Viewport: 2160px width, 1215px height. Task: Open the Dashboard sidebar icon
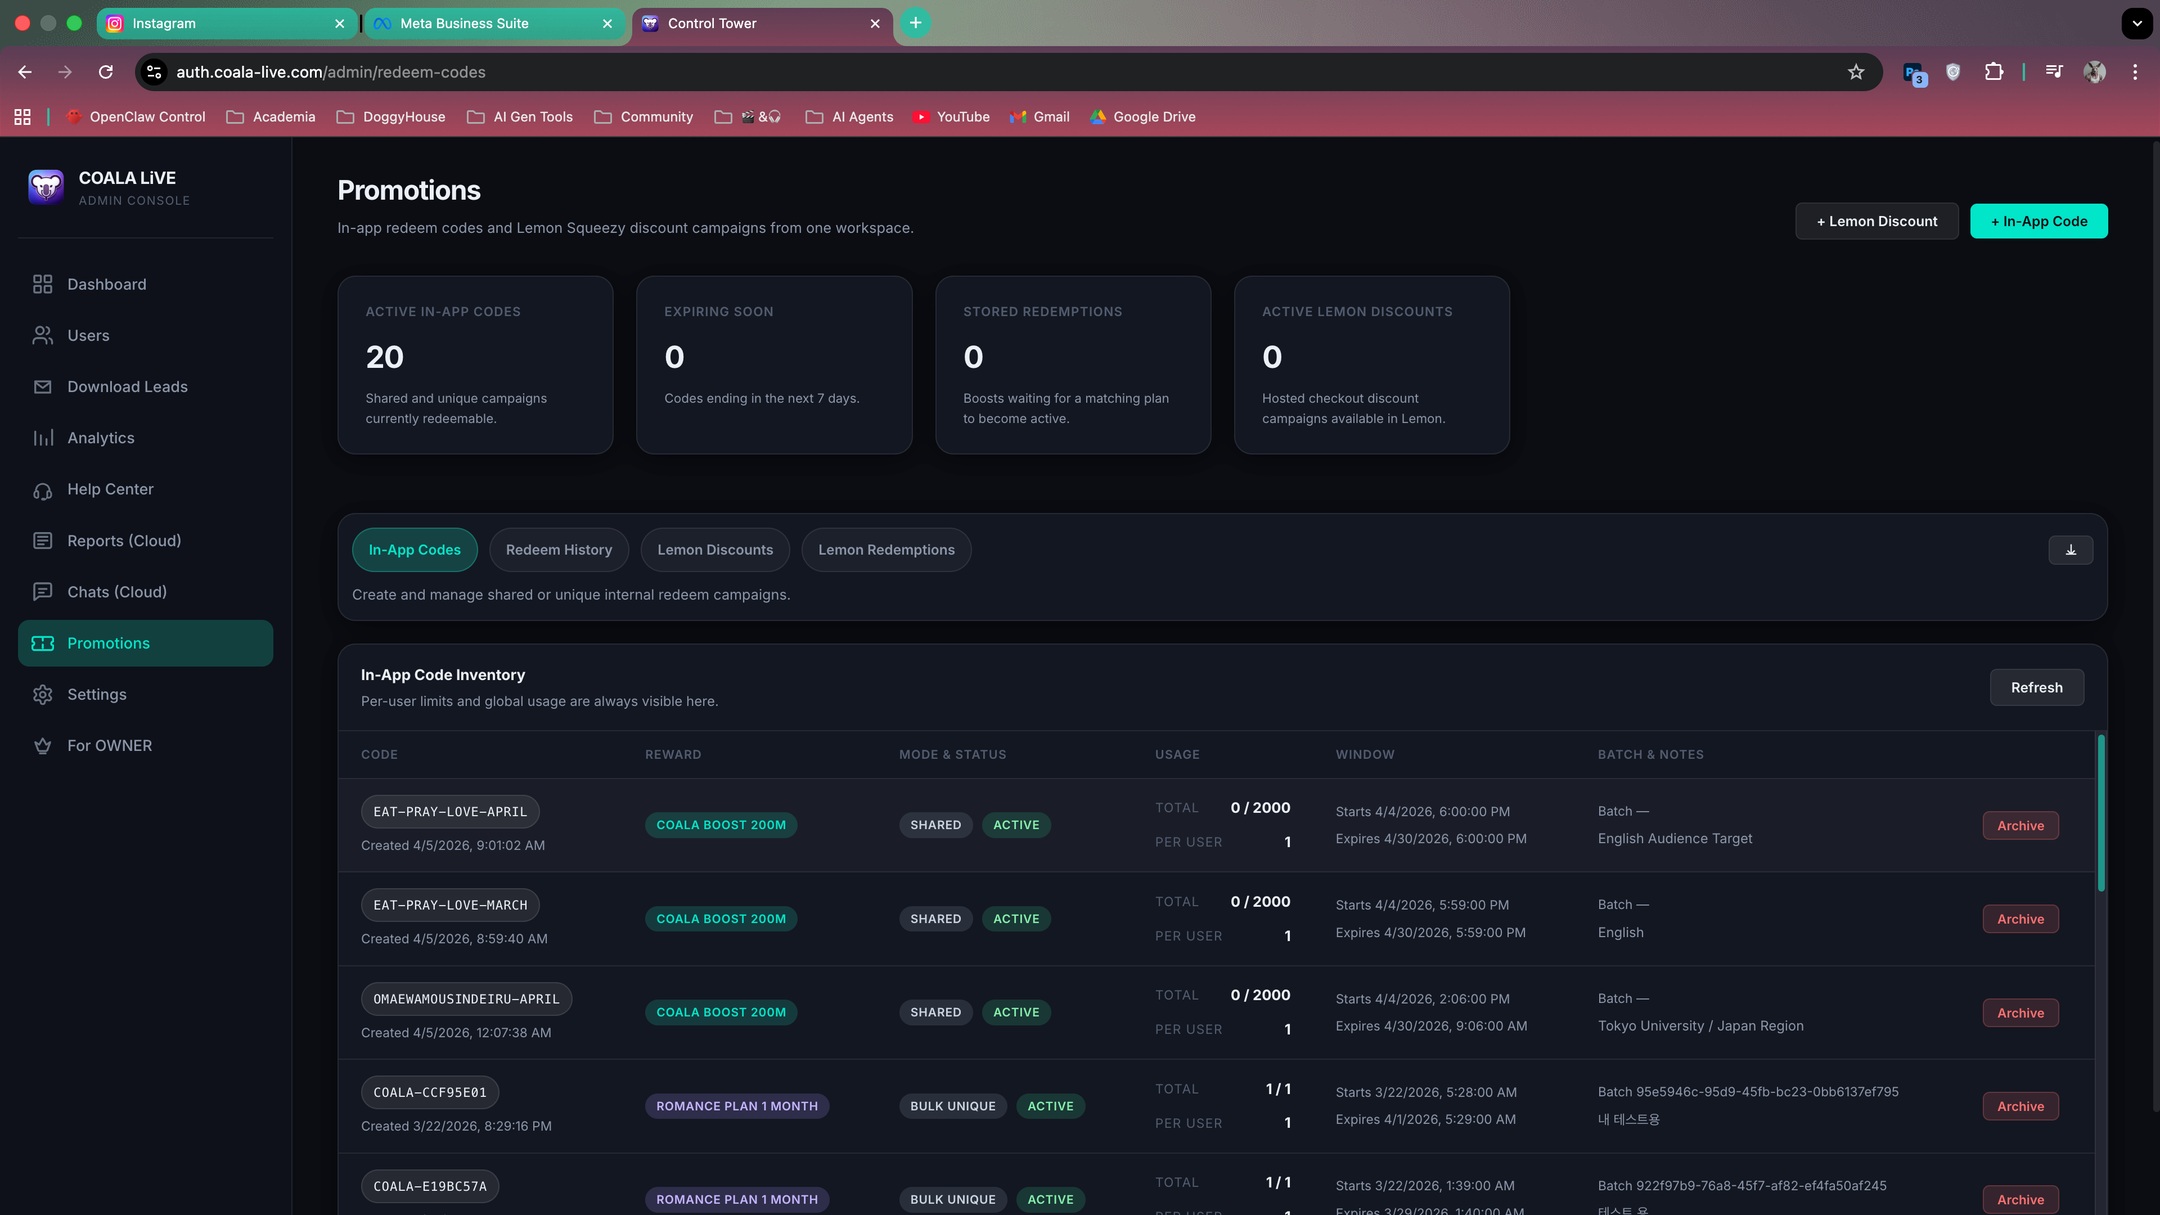tap(42, 284)
